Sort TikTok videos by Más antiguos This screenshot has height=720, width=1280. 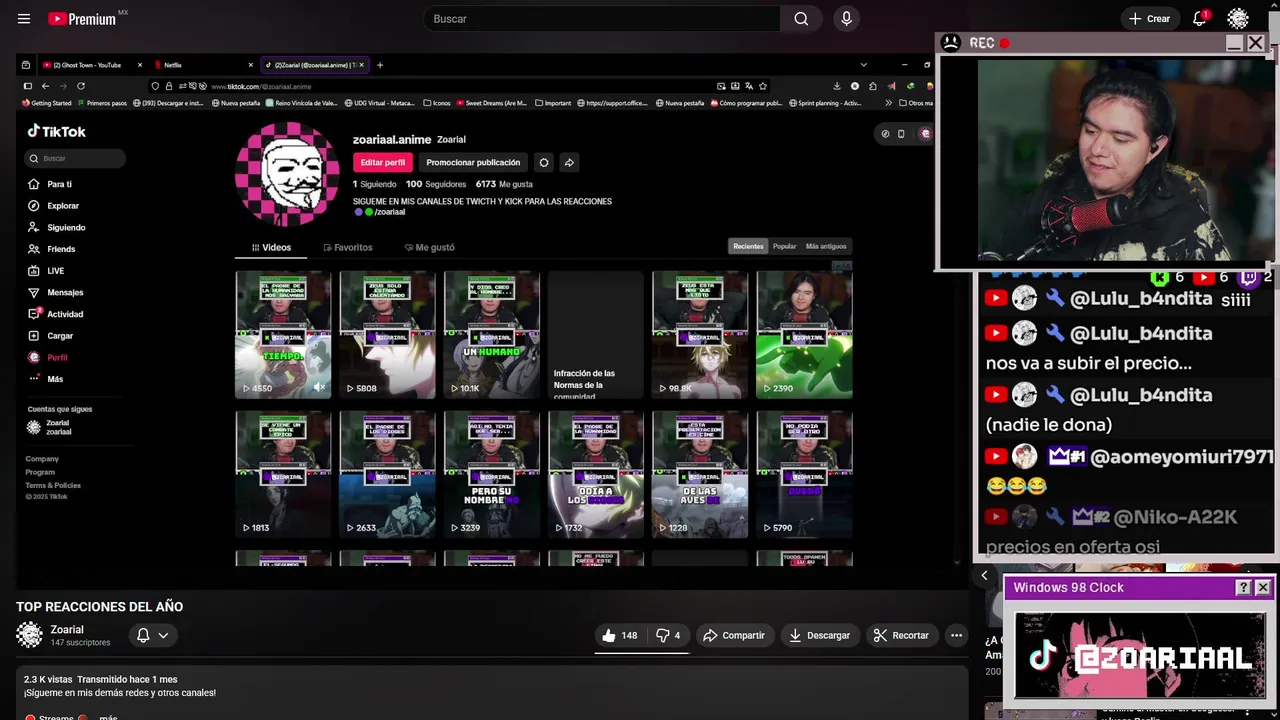[826, 246]
